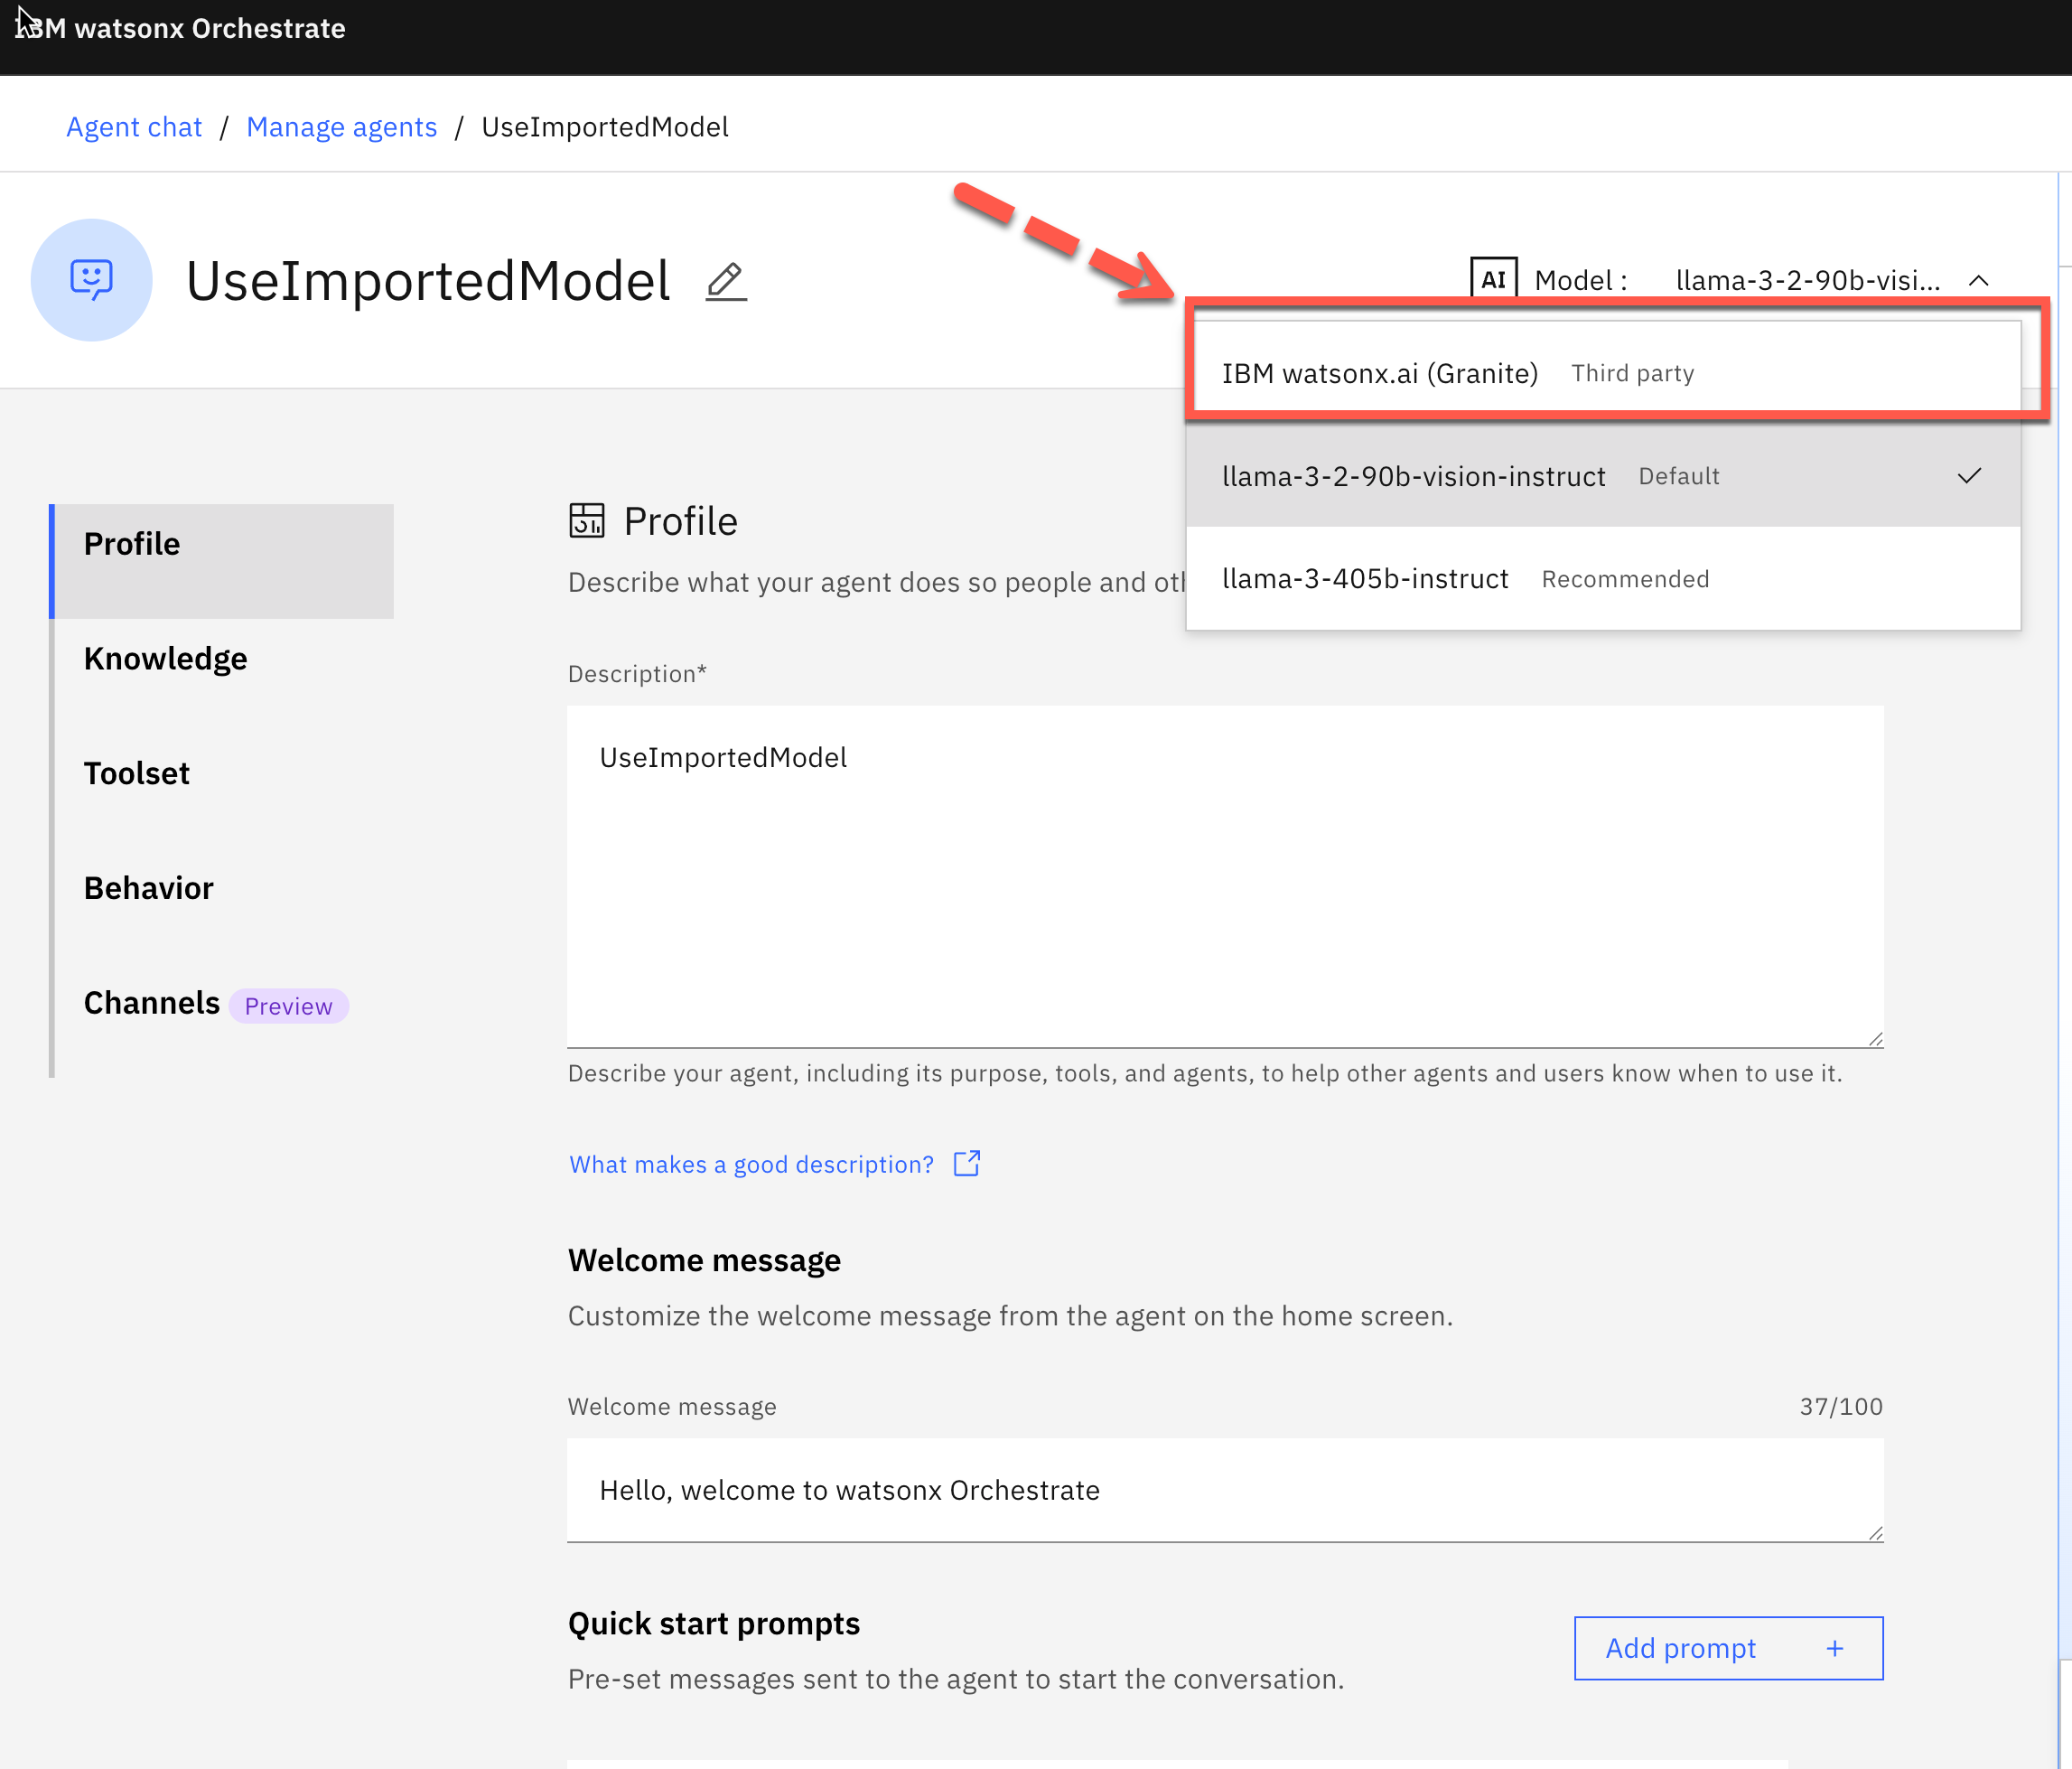Navigate to Manage agents breadcrumb
Screen dimensions: 2072x1769
point(341,126)
